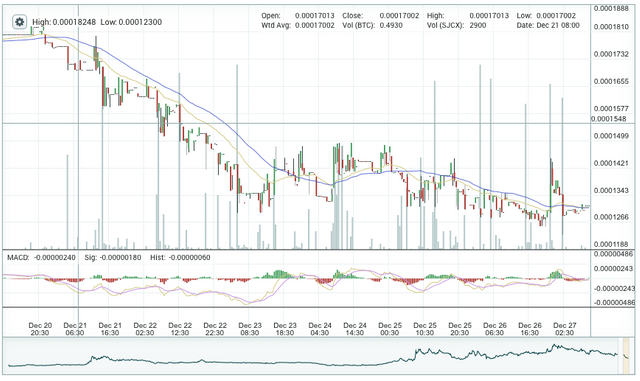Click the 0.0001343 price axis label
The height and width of the screenshot is (381, 640).
point(611,191)
